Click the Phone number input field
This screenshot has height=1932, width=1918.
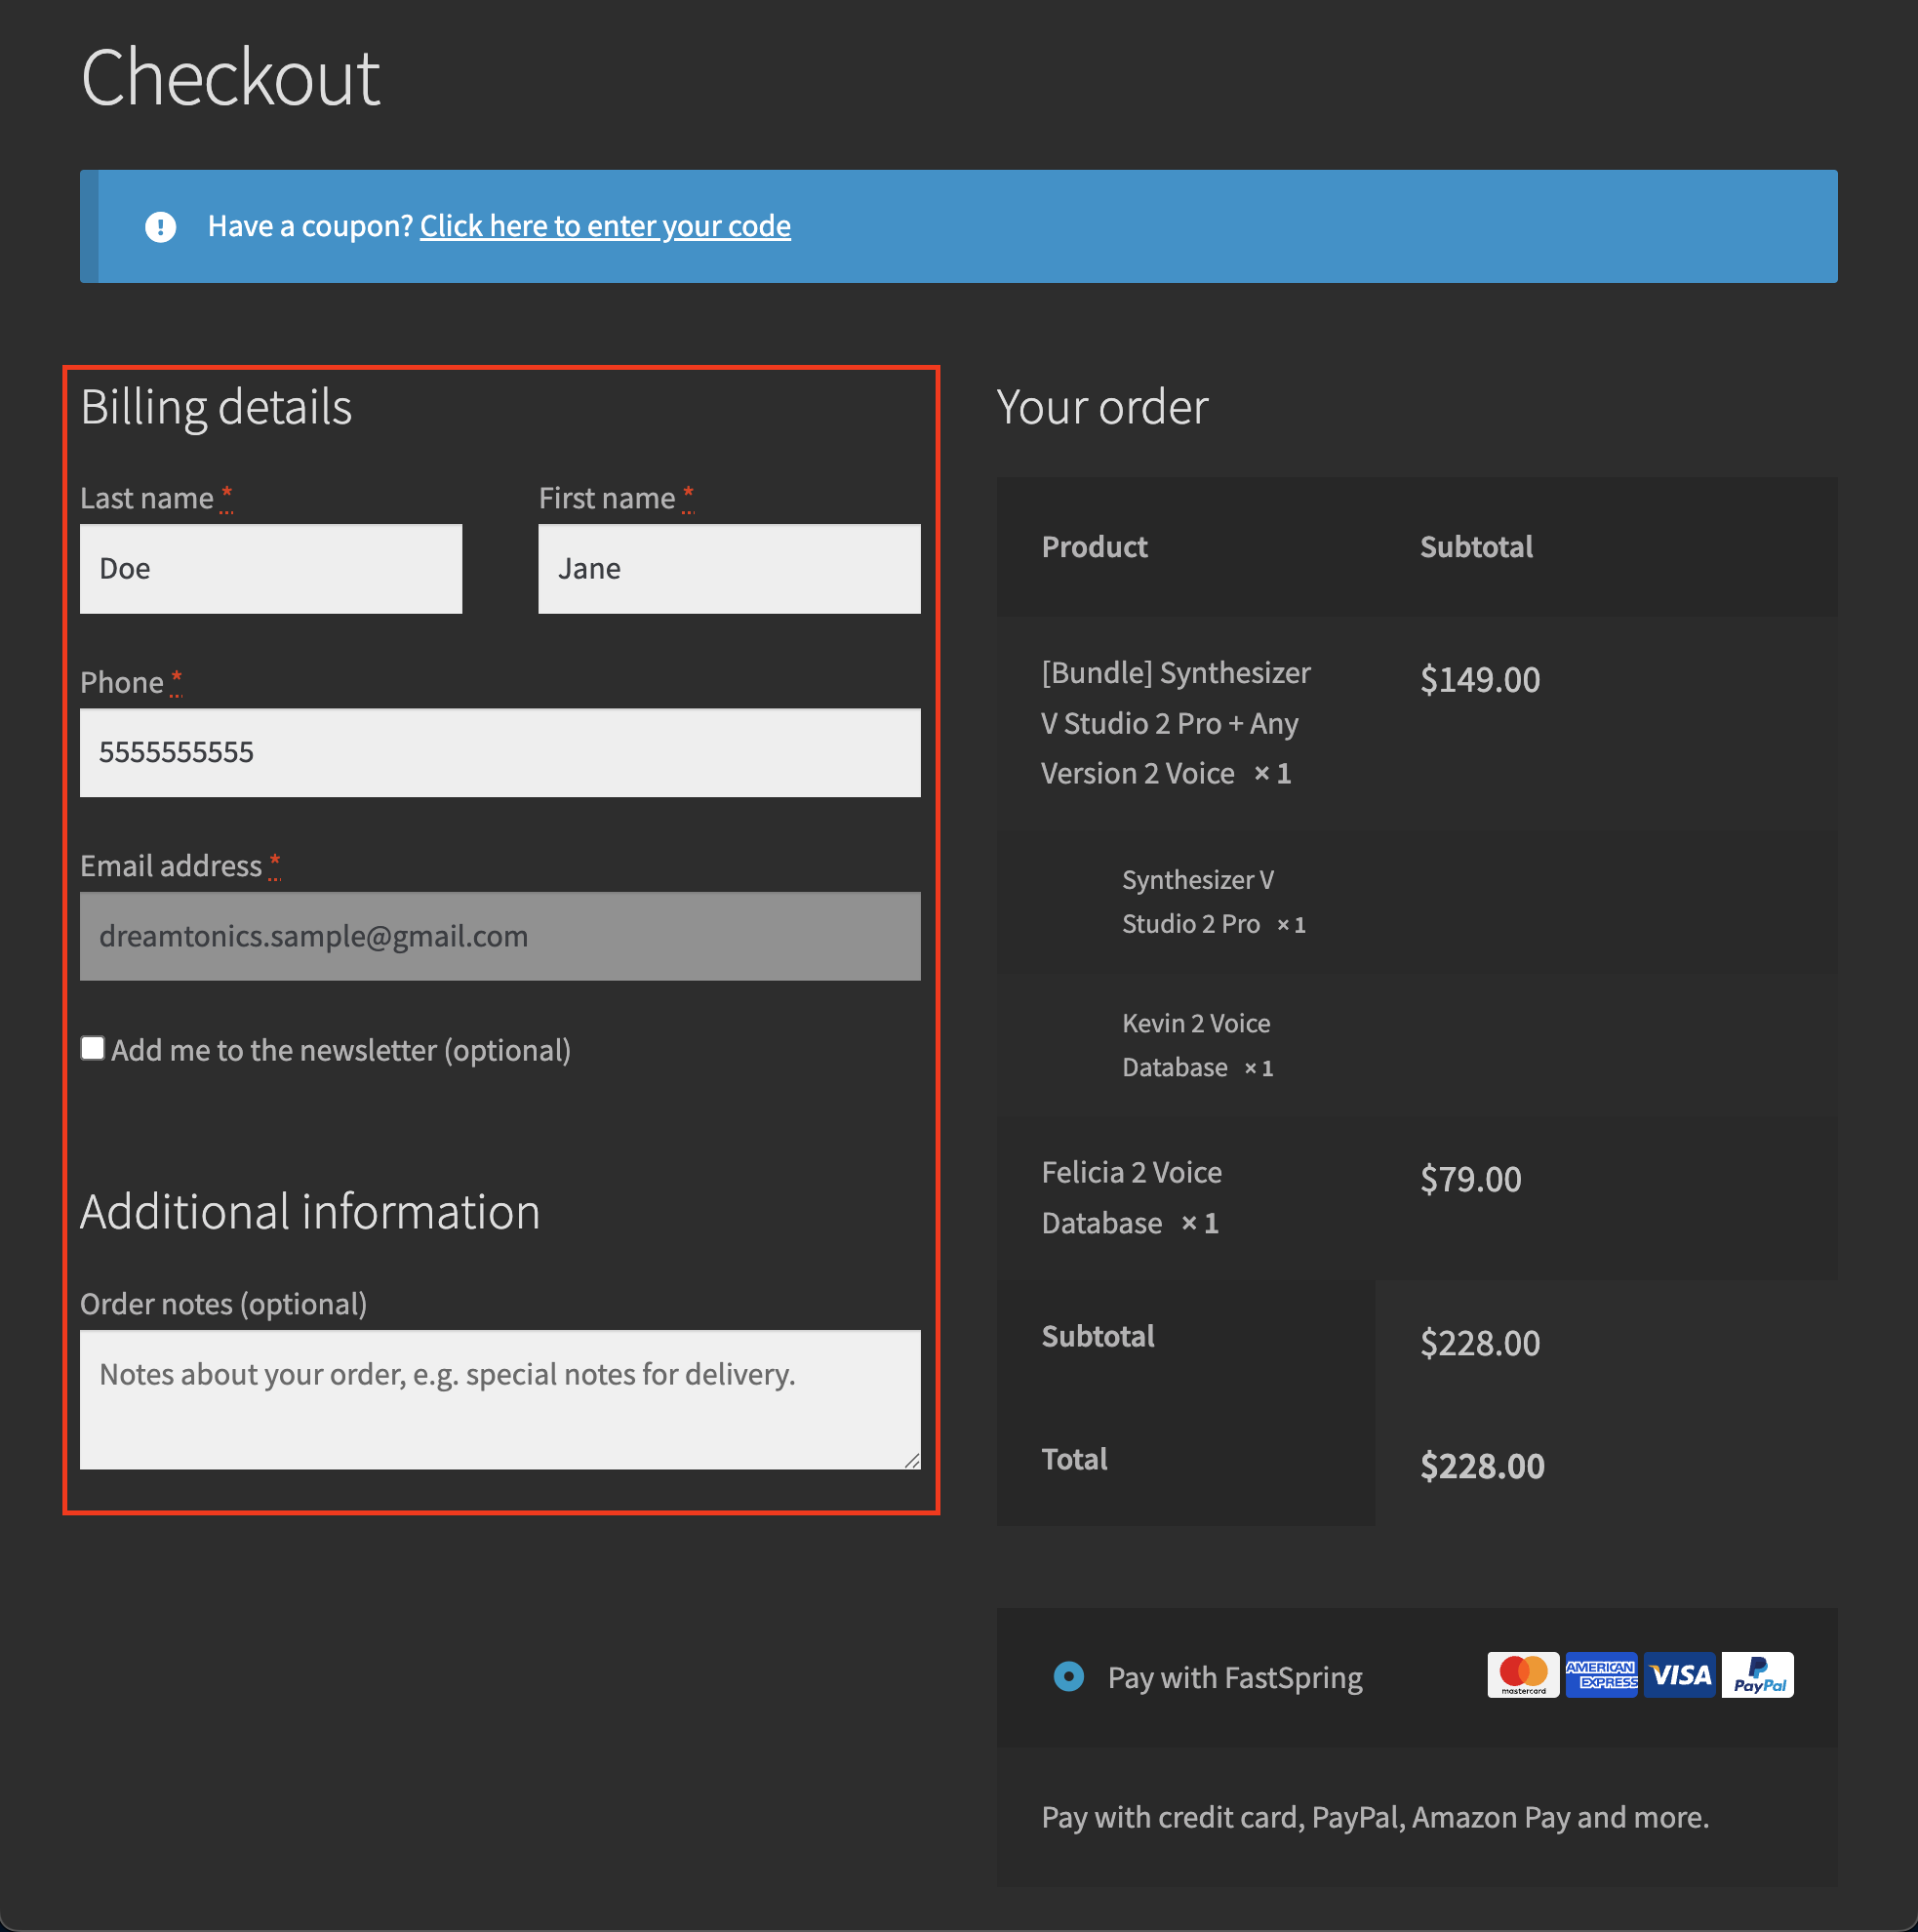point(500,752)
